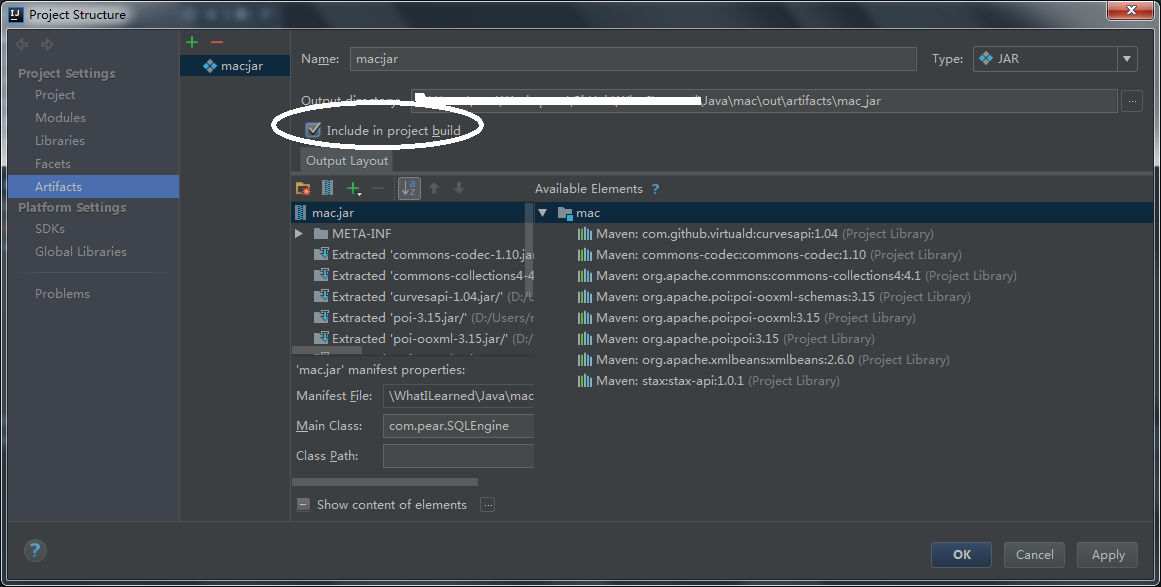Click the extracted commons-codec-1.10.jar icon
The height and width of the screenshot is (587, 1161).
[321, 255]
